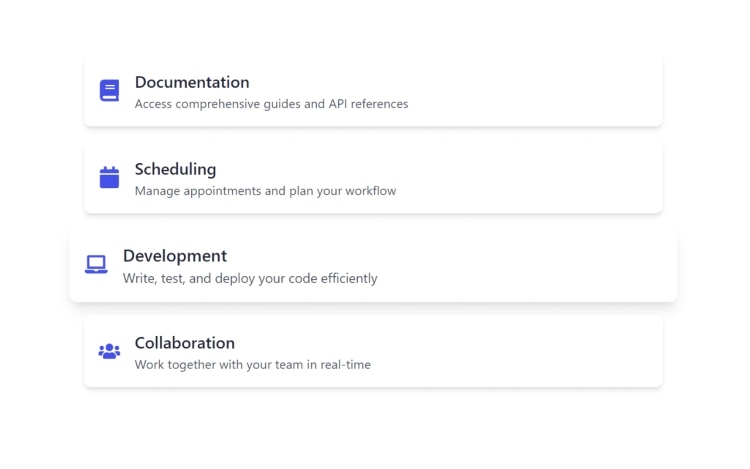
Task: Select the Collaboration heading
Action: point(185,343)
